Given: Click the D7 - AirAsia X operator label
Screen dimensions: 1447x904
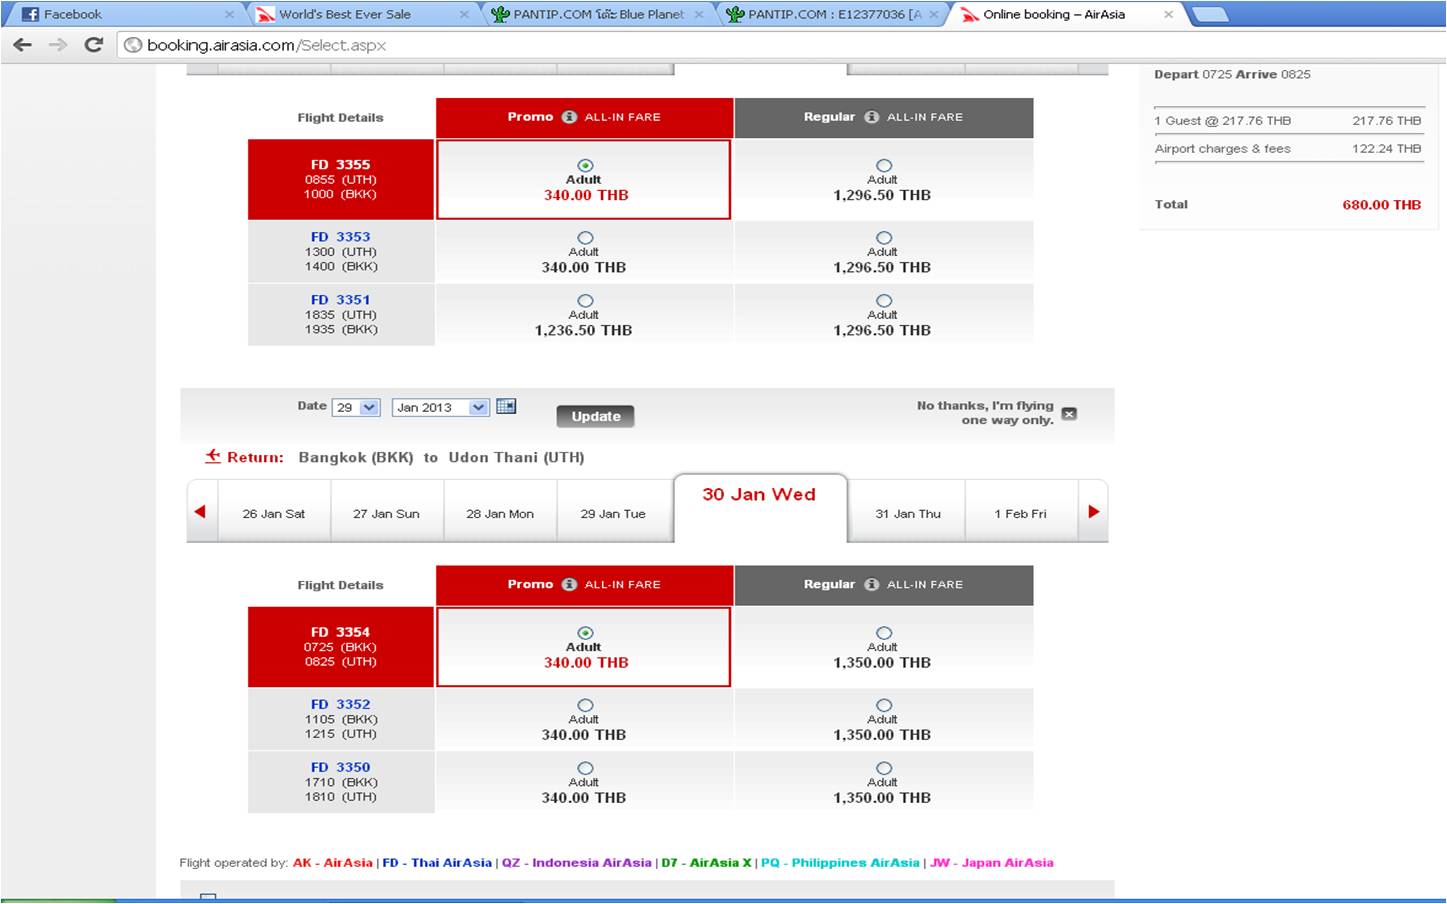Looking at the screenshot, I should [706, 862].
